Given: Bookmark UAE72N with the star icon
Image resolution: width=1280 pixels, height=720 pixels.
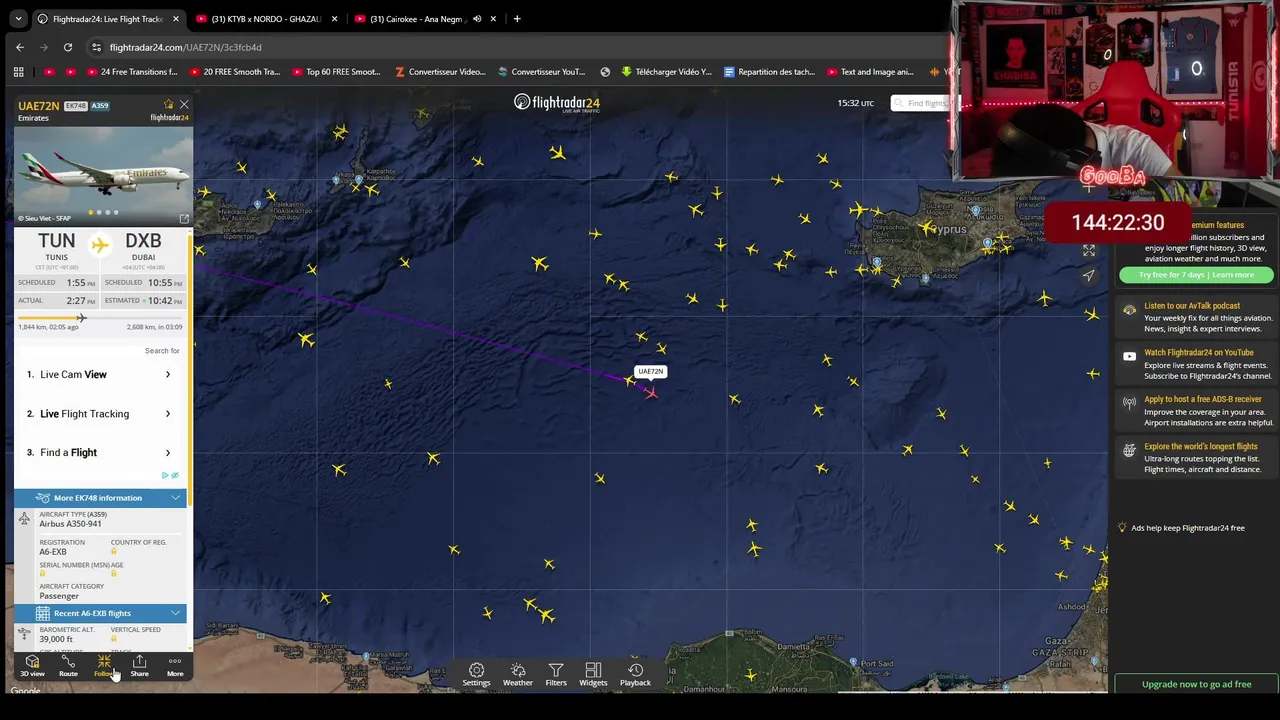Looking at the screenshot, I should (x=169, y=104).
